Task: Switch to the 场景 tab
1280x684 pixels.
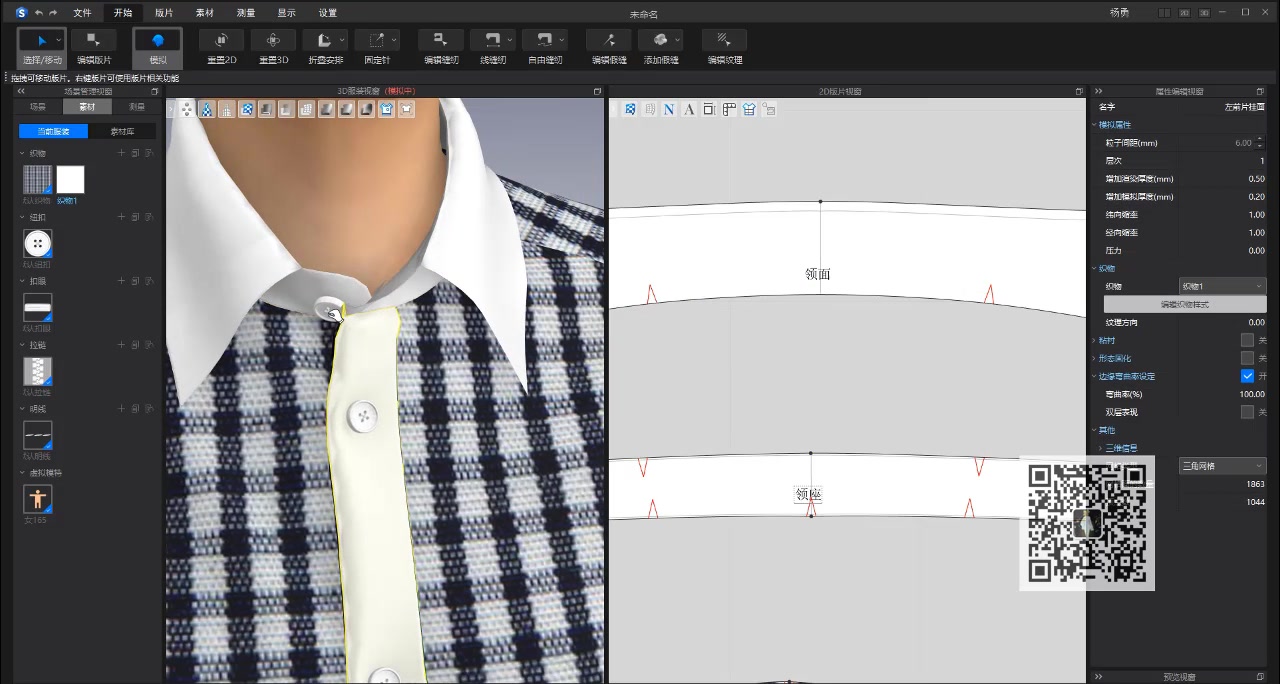Action: 37,107
